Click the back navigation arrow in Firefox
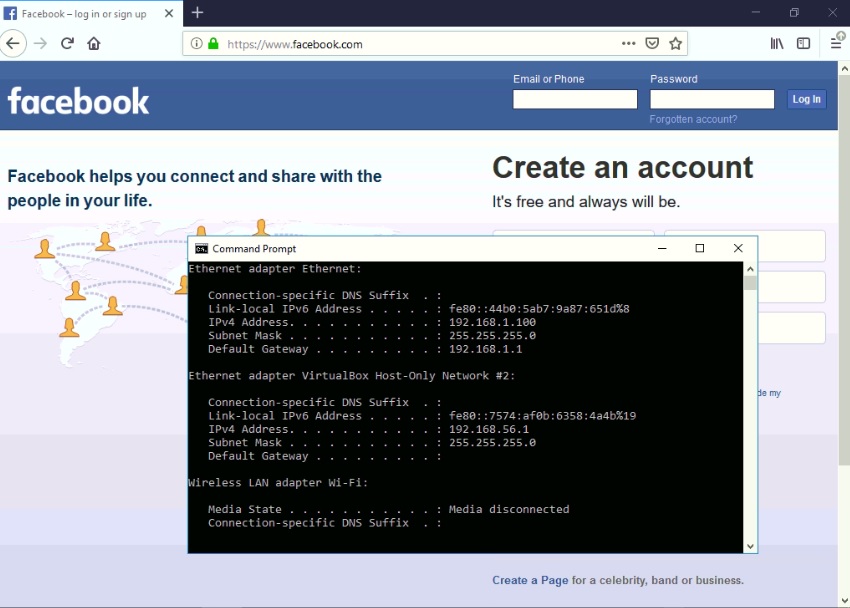 coord(14,43)
